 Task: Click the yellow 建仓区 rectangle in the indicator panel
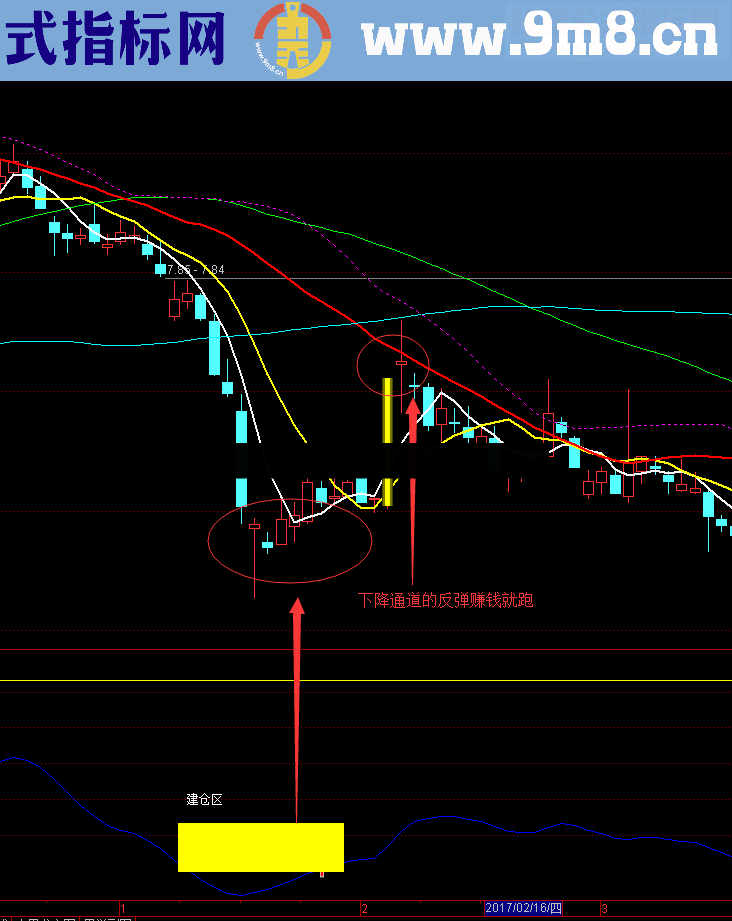pos(260,847)
